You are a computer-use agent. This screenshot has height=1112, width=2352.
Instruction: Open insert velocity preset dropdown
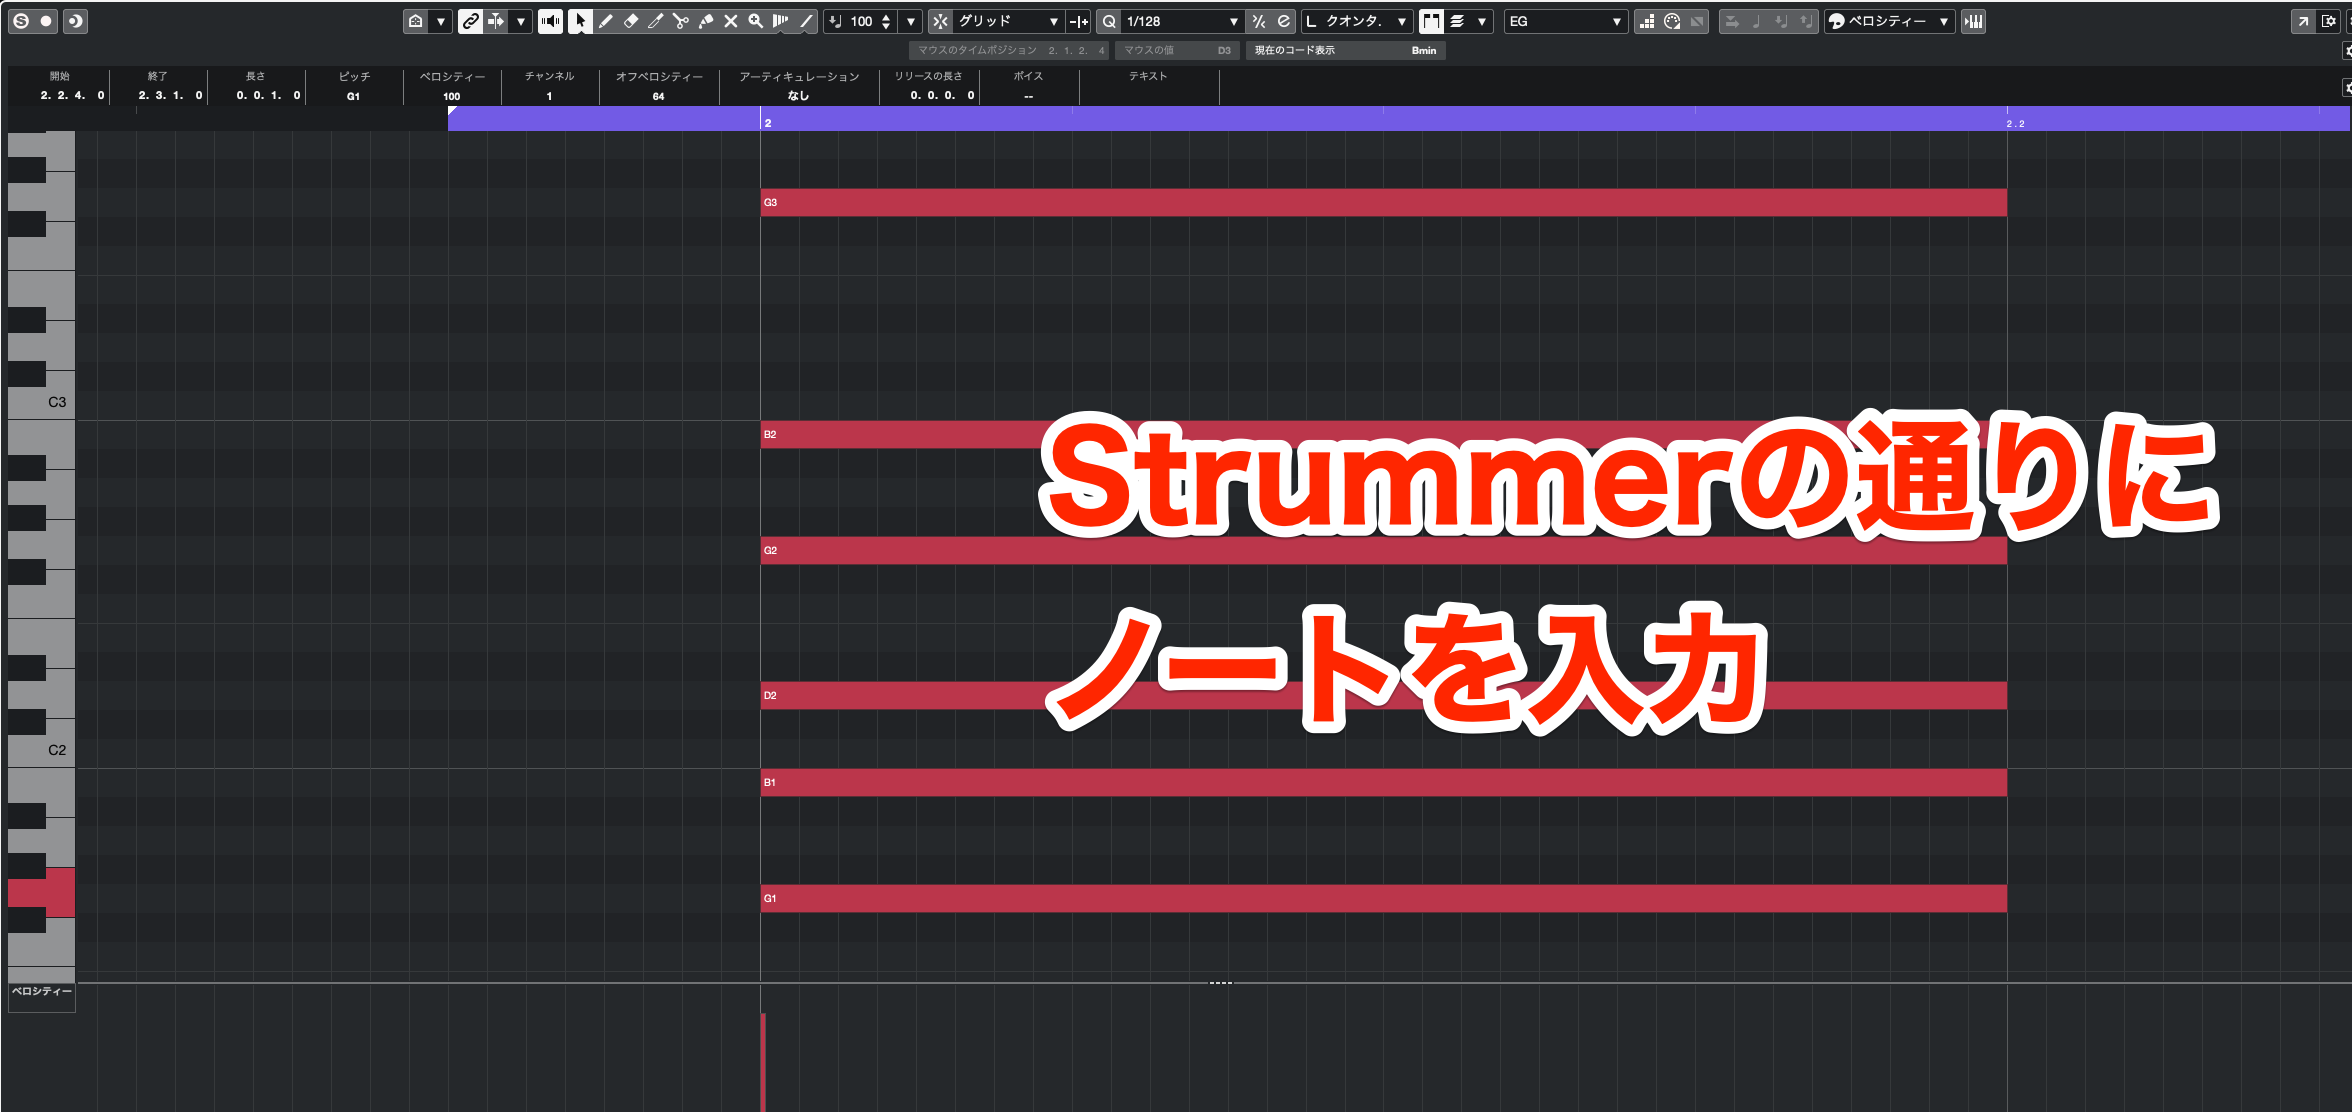pyautogui.click(x=911, y=21)
